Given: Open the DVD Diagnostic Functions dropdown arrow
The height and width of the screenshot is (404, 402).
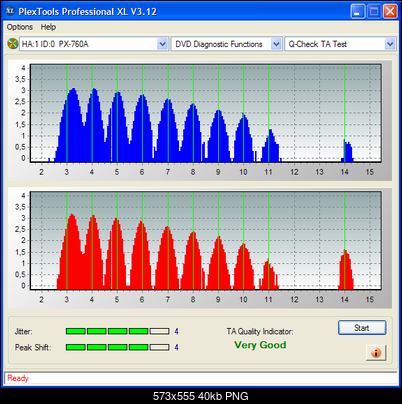Looking at the screenshot, I should (276, 44).
